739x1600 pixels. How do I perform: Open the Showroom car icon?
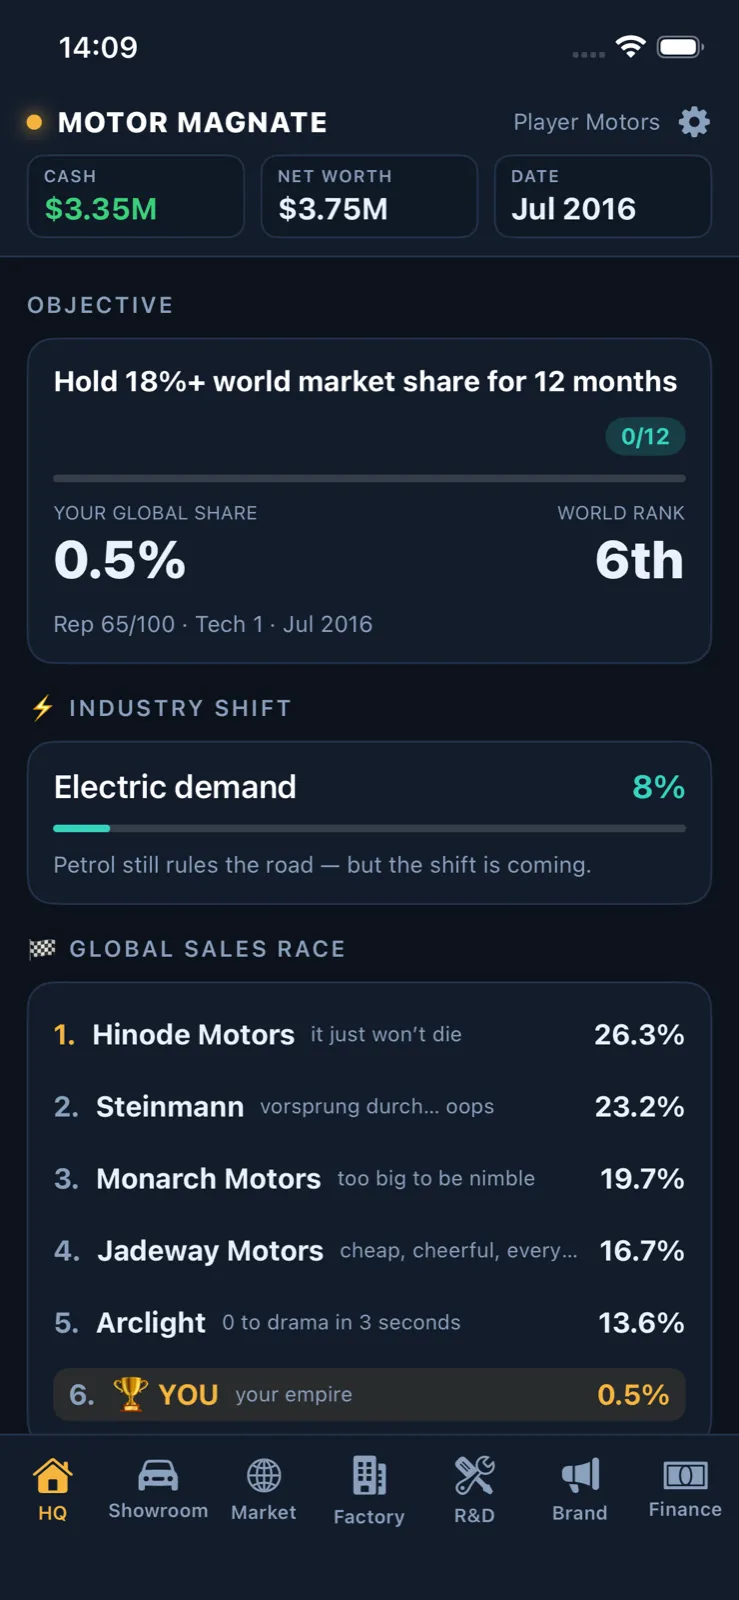point(158,1475)
